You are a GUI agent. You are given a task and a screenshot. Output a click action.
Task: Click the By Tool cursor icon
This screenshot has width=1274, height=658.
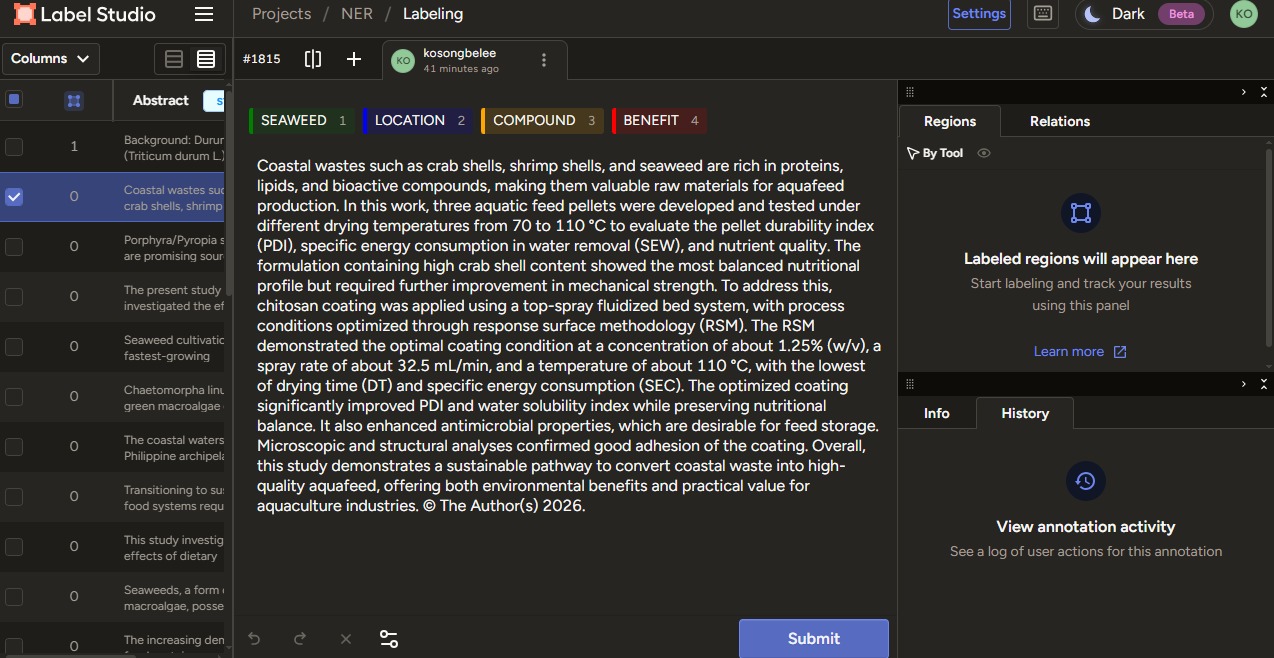[912, 153]
